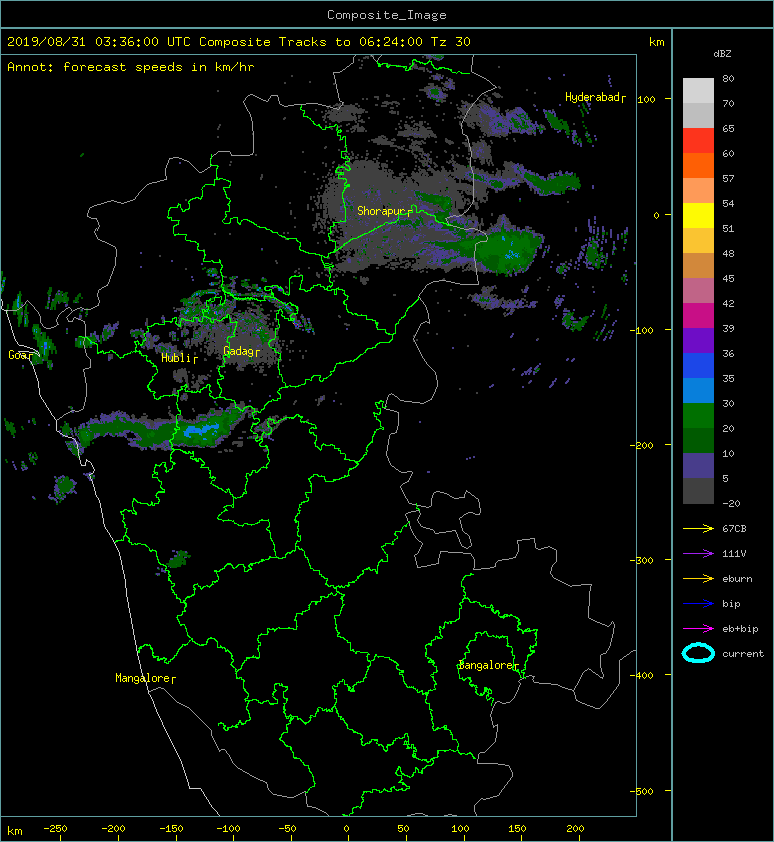Select the '-500' tick on the vertical axis

tap(642, 791)
